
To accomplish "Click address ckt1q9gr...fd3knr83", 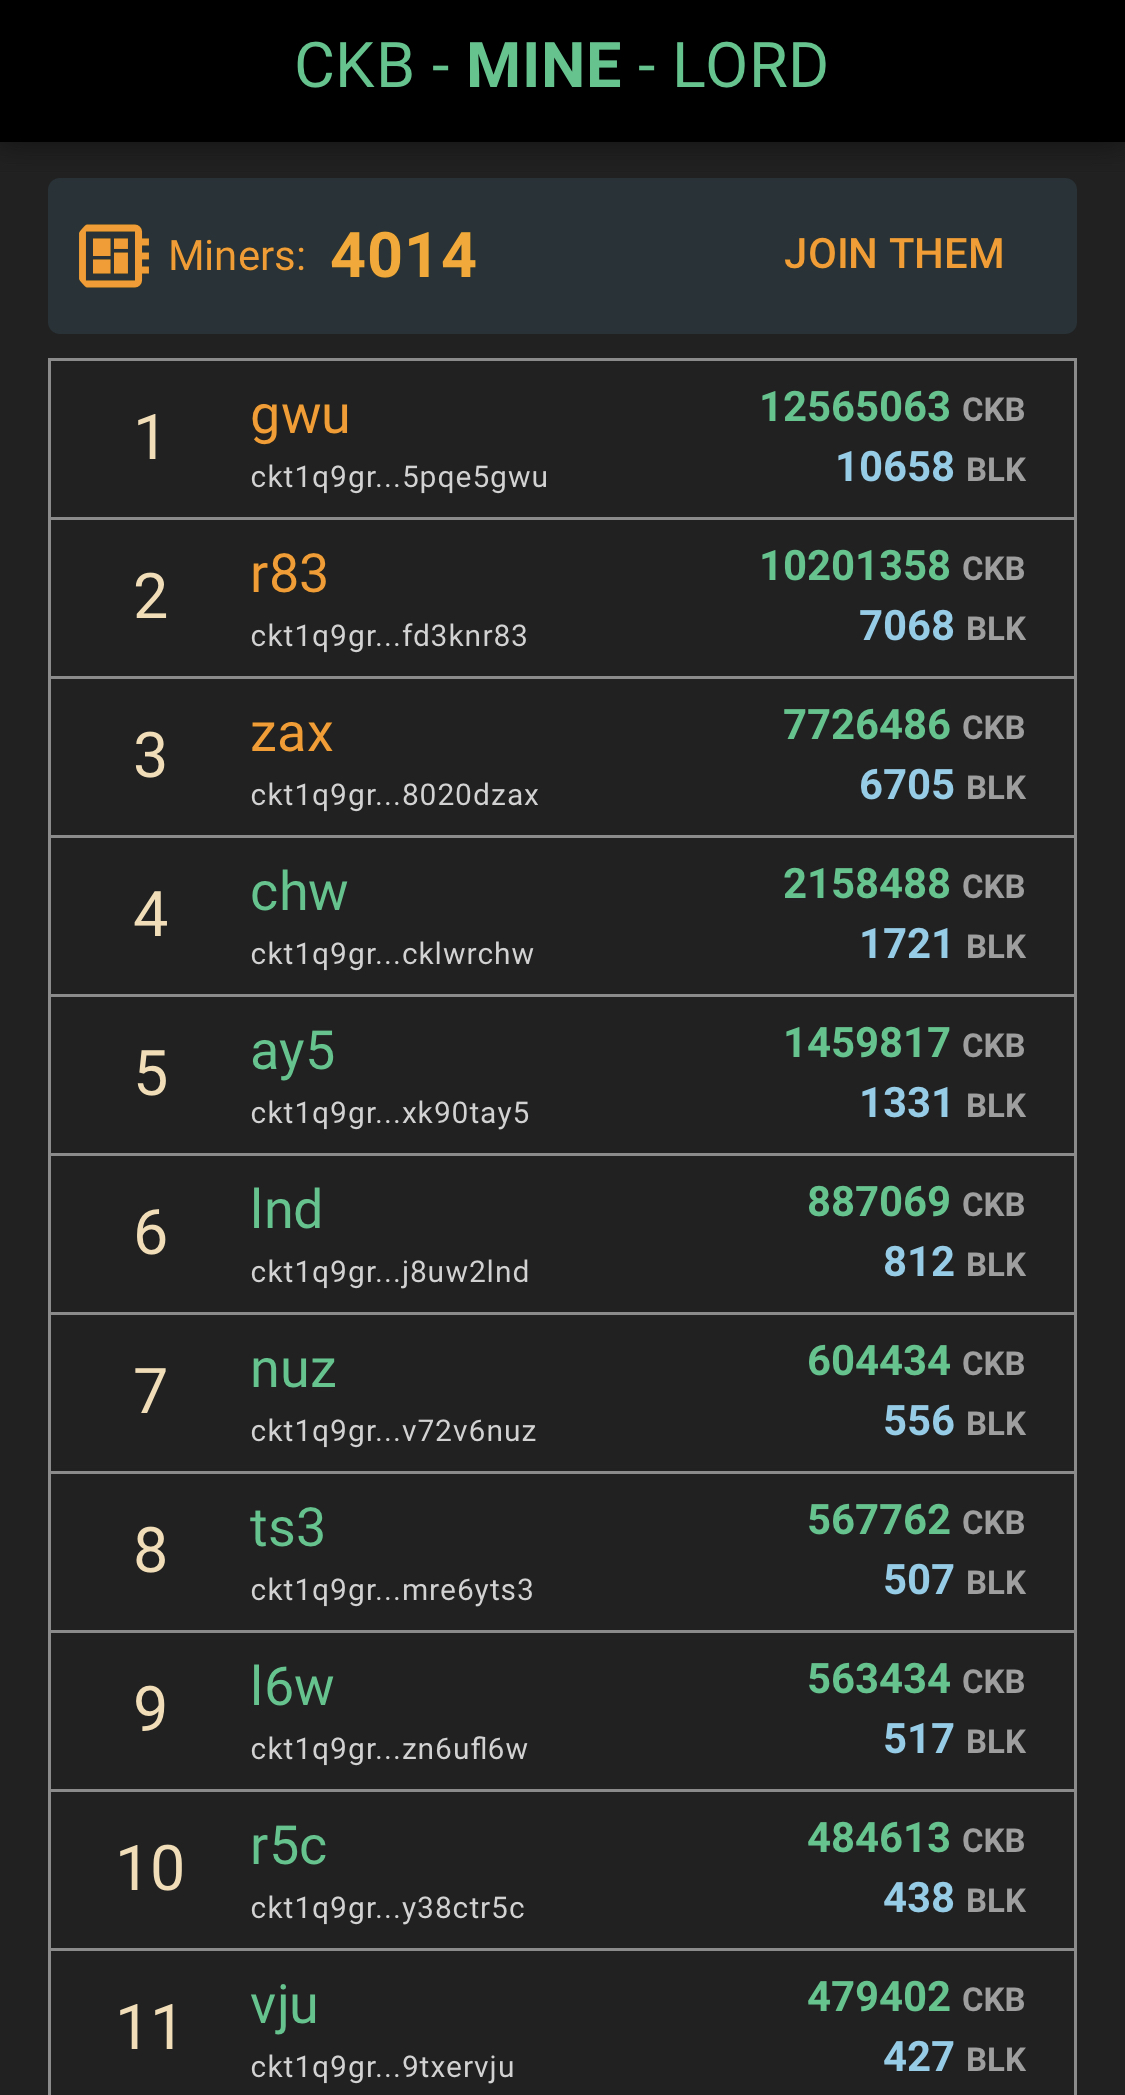I will [x=389, y=636].
